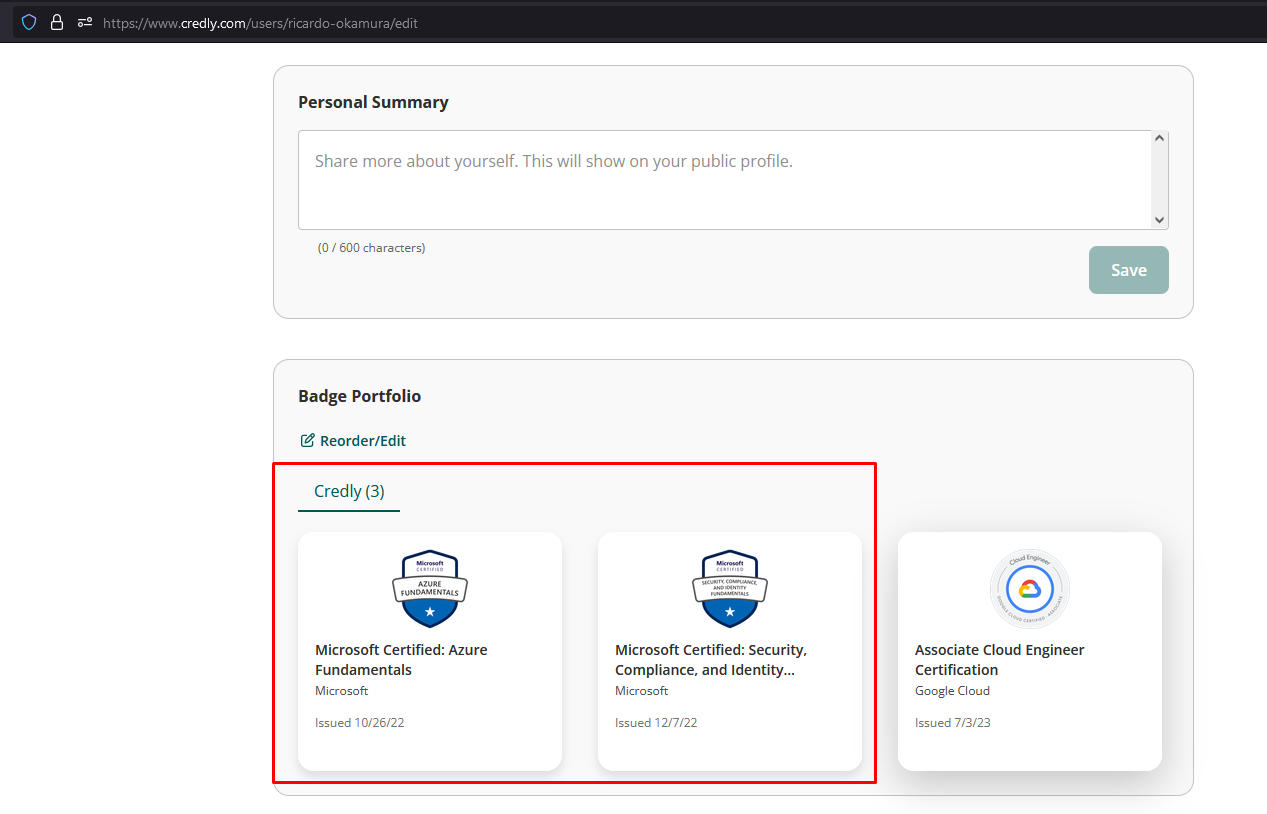Open the Reorder/Edit link
Viewport: 1267px width, 814px height.
(x=353, y=440)
